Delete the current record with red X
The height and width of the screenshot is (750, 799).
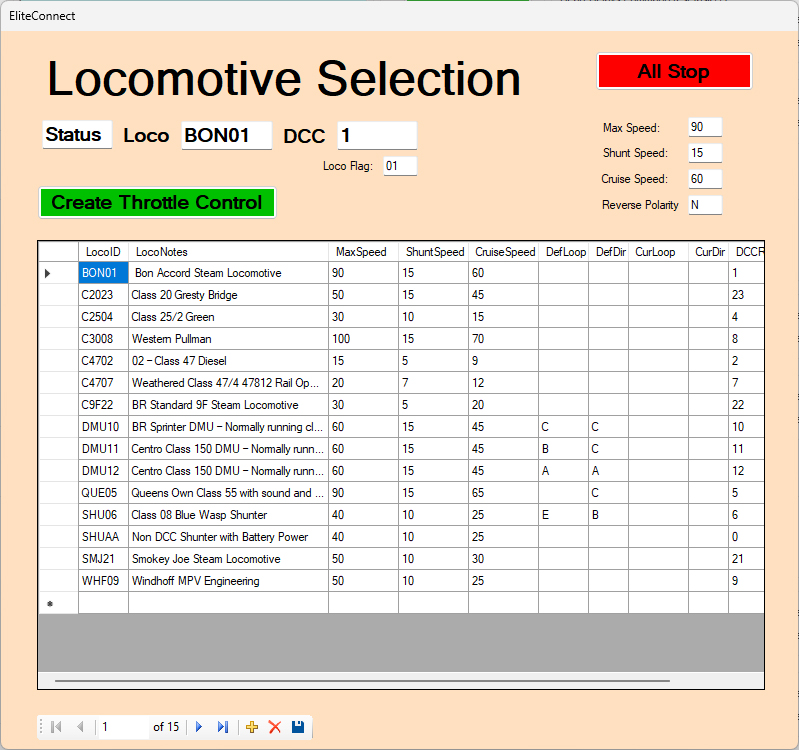275,727
